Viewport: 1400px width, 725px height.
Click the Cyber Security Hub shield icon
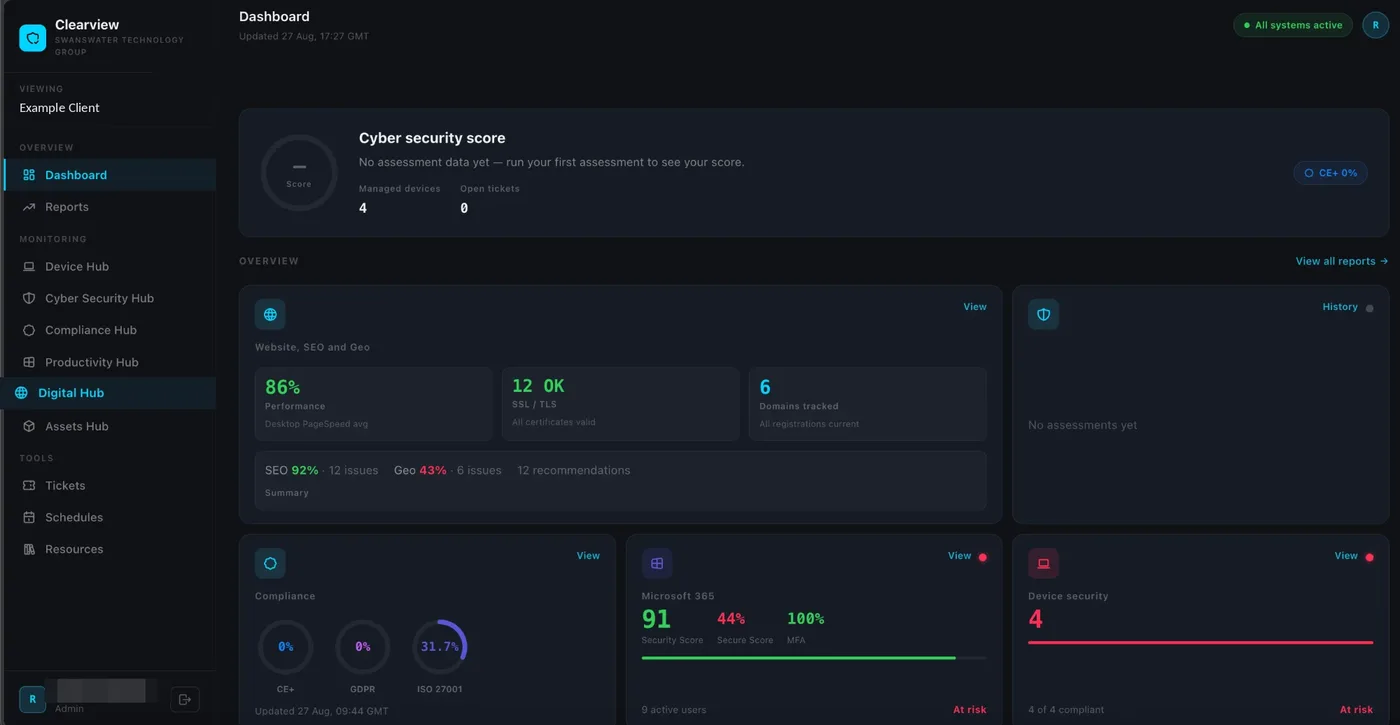click(29, 299)
